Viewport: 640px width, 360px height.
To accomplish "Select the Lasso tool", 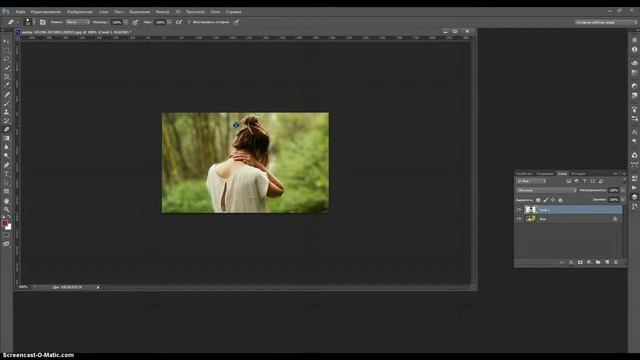I will (7, 59).
